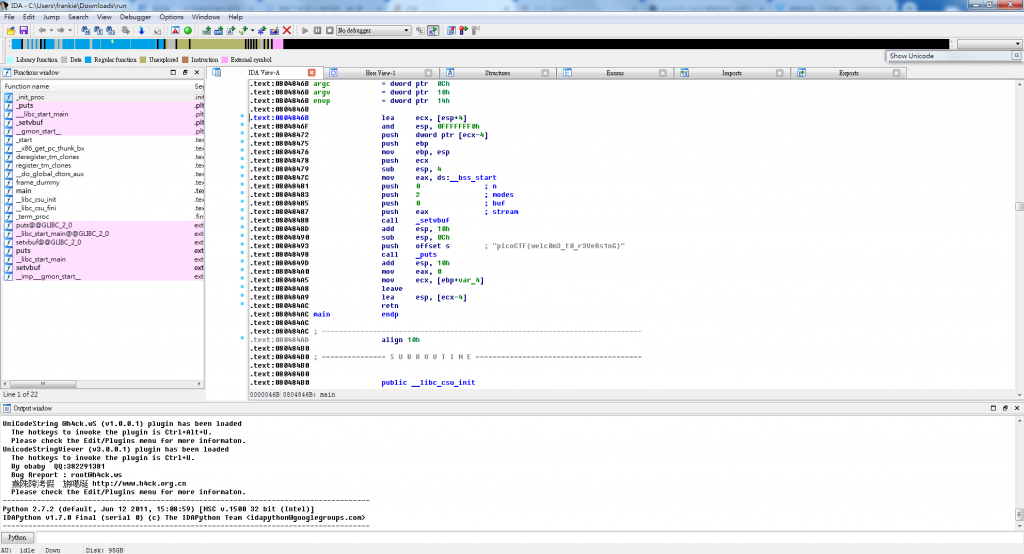Open the forward arrow history dropdown
Viewport: 1024px width, 554px height.
(x=70, y=31)
